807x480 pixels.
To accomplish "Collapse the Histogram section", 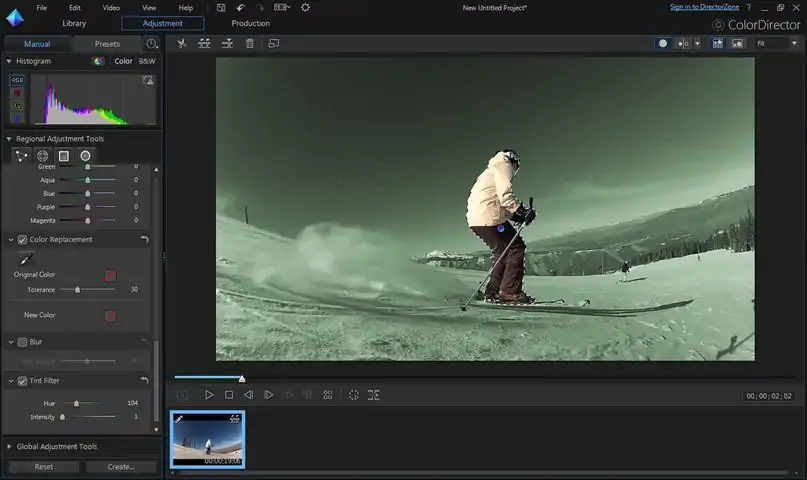I will (9, 61).
